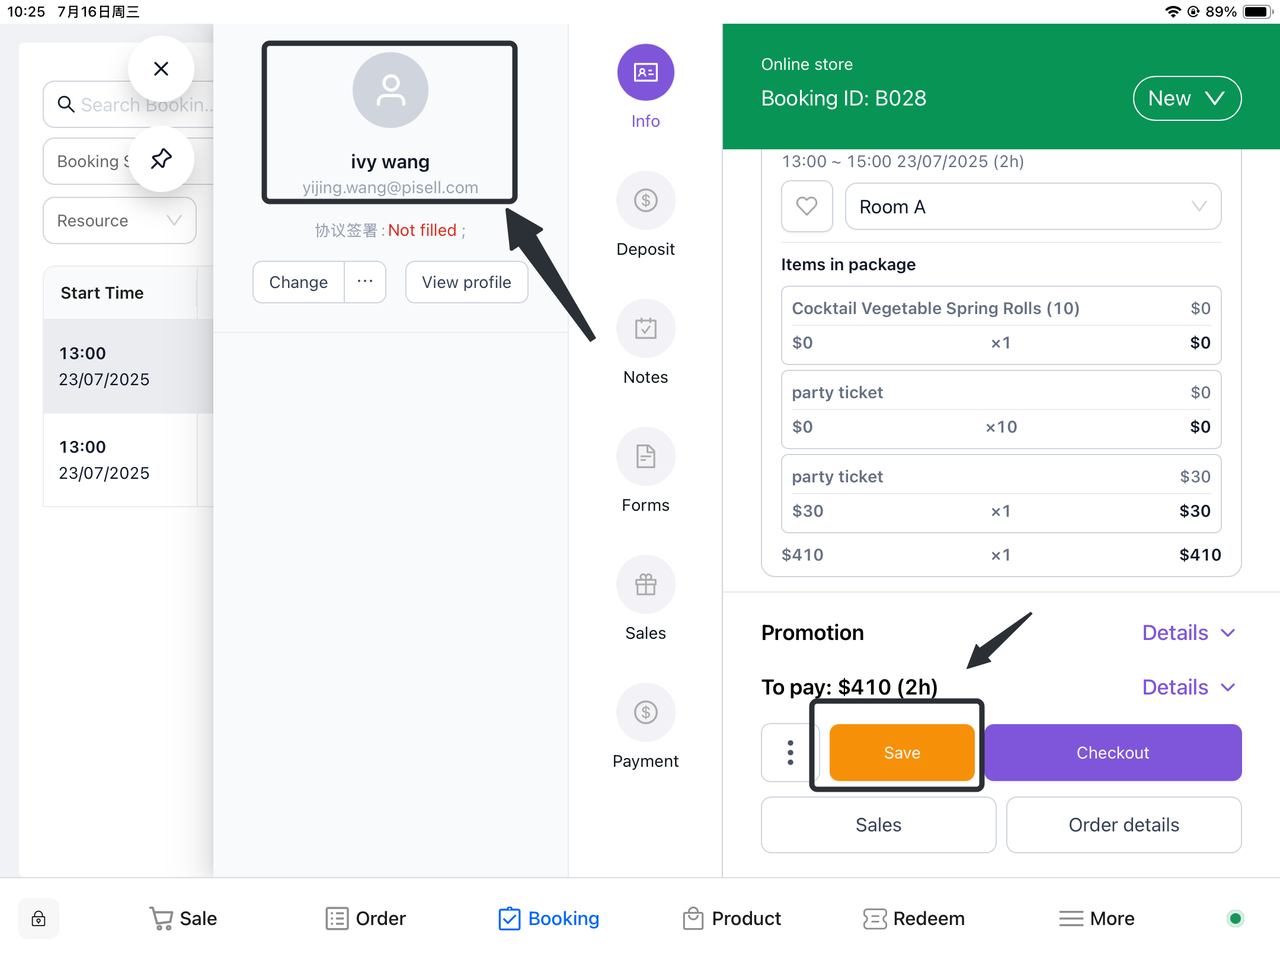Screen dimensions: 1280x960
Task: Open the Info panel icon
Action: [646, 73]
